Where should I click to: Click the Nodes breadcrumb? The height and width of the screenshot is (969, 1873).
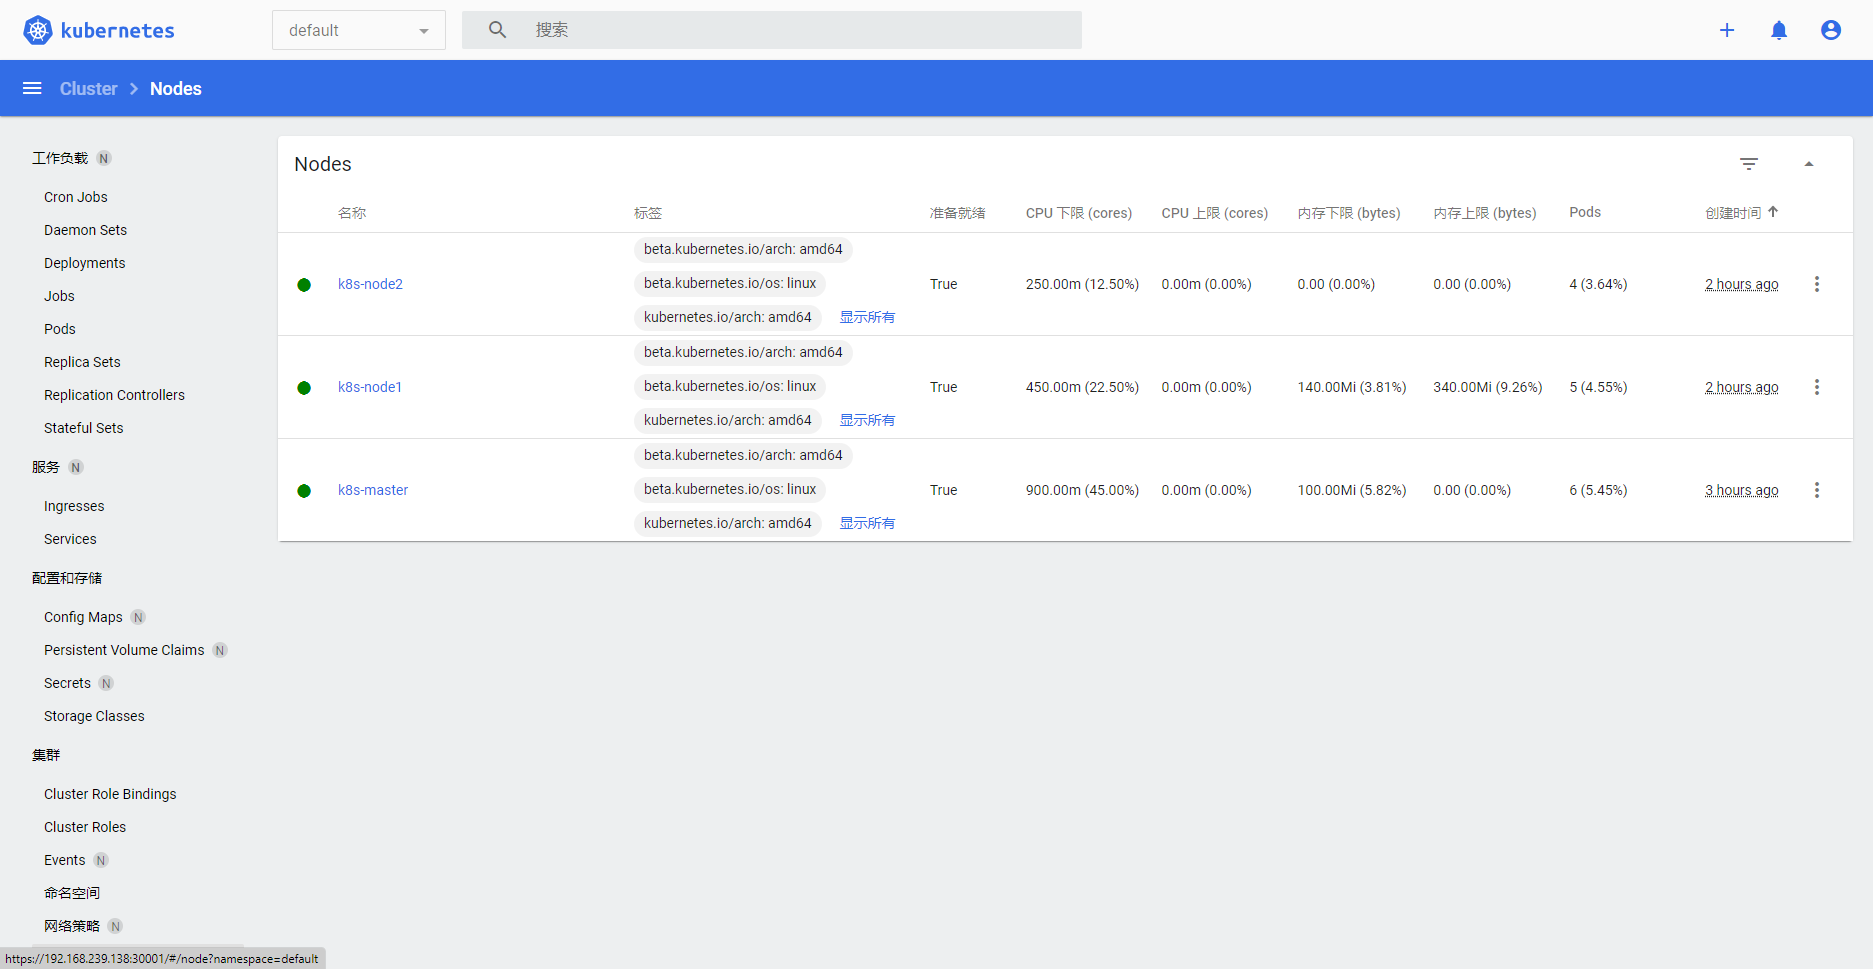point(176,89)
